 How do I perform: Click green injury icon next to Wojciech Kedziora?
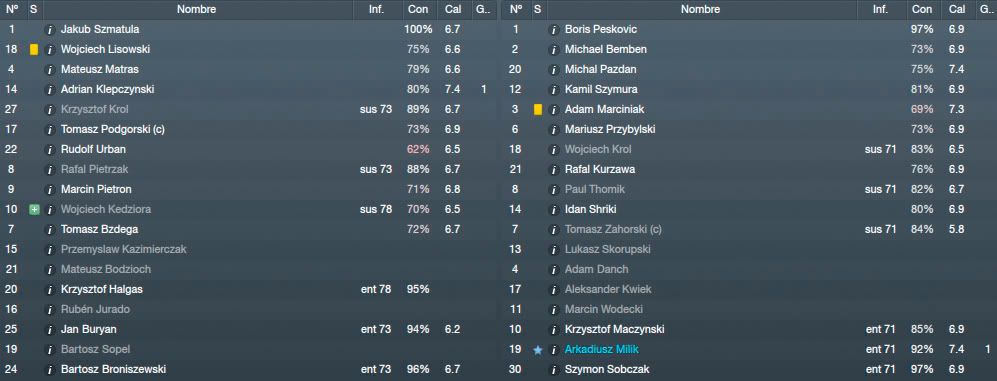(x=34, y=209)
